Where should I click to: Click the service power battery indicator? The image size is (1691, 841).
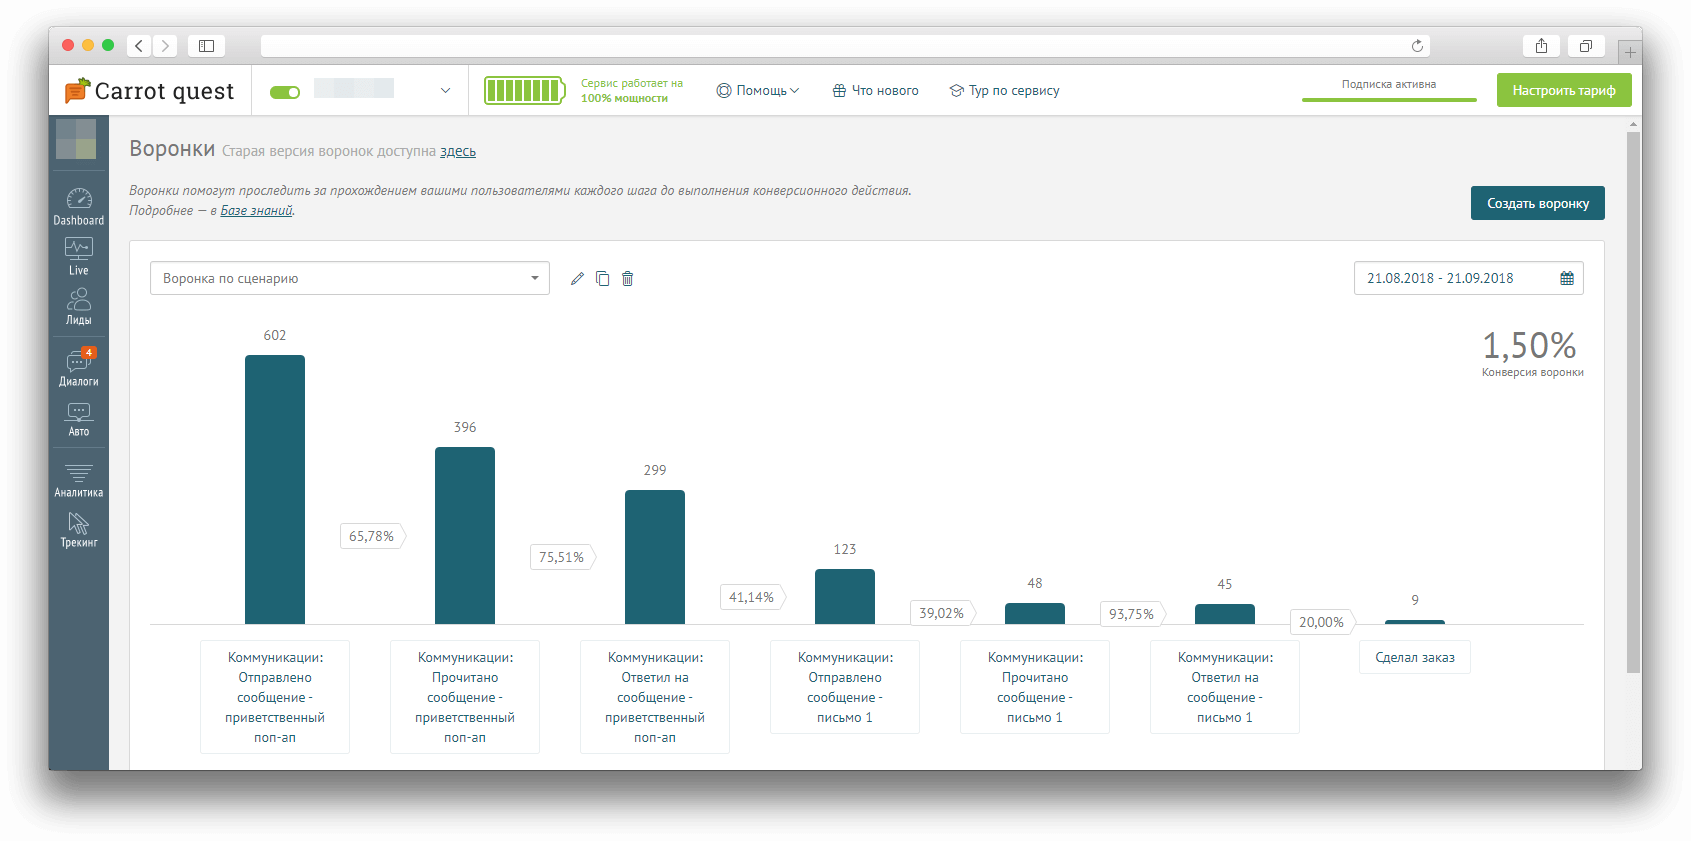(524, 91)
